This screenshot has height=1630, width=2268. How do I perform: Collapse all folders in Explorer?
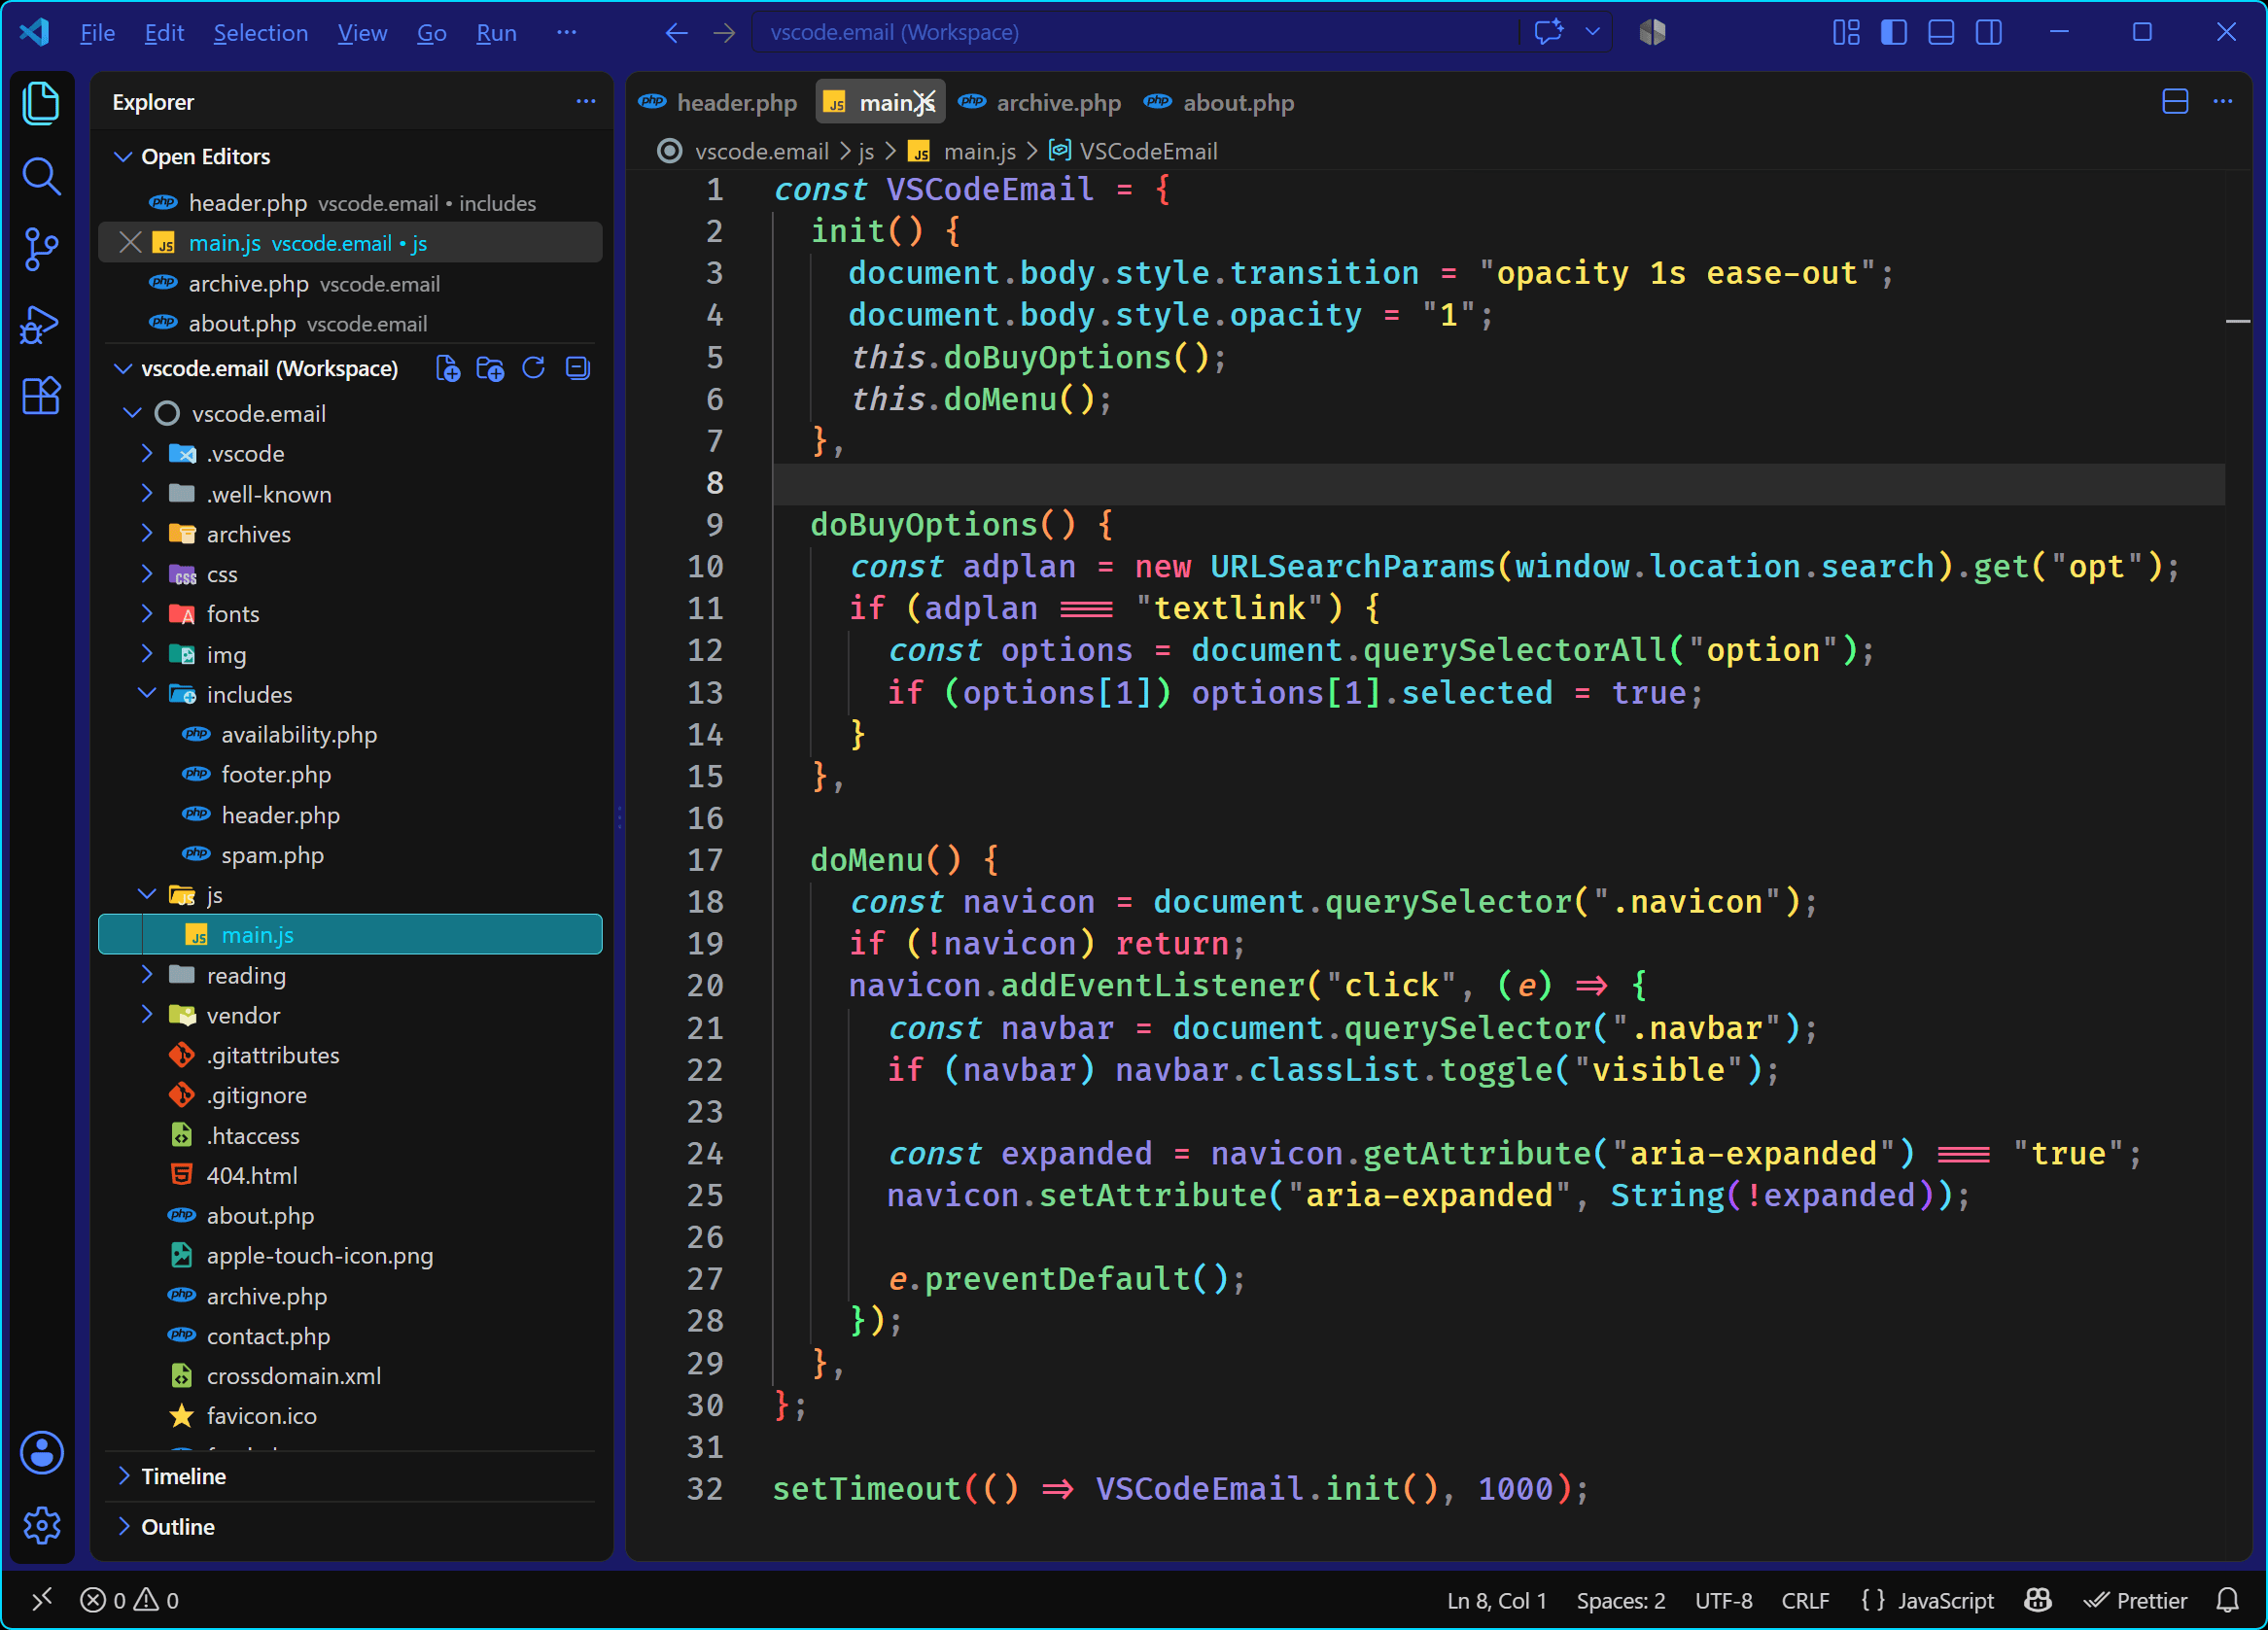(577, 368)
